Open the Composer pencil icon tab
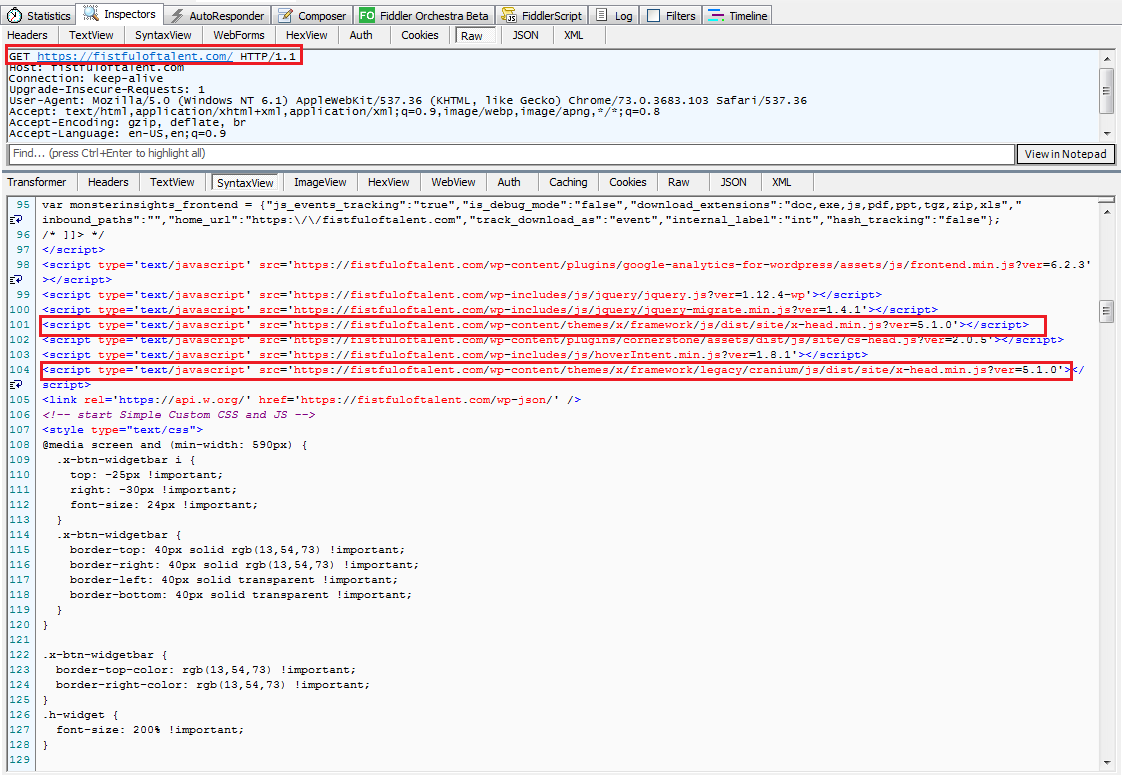Viewport: 1122px width, 775px height. 285,16
